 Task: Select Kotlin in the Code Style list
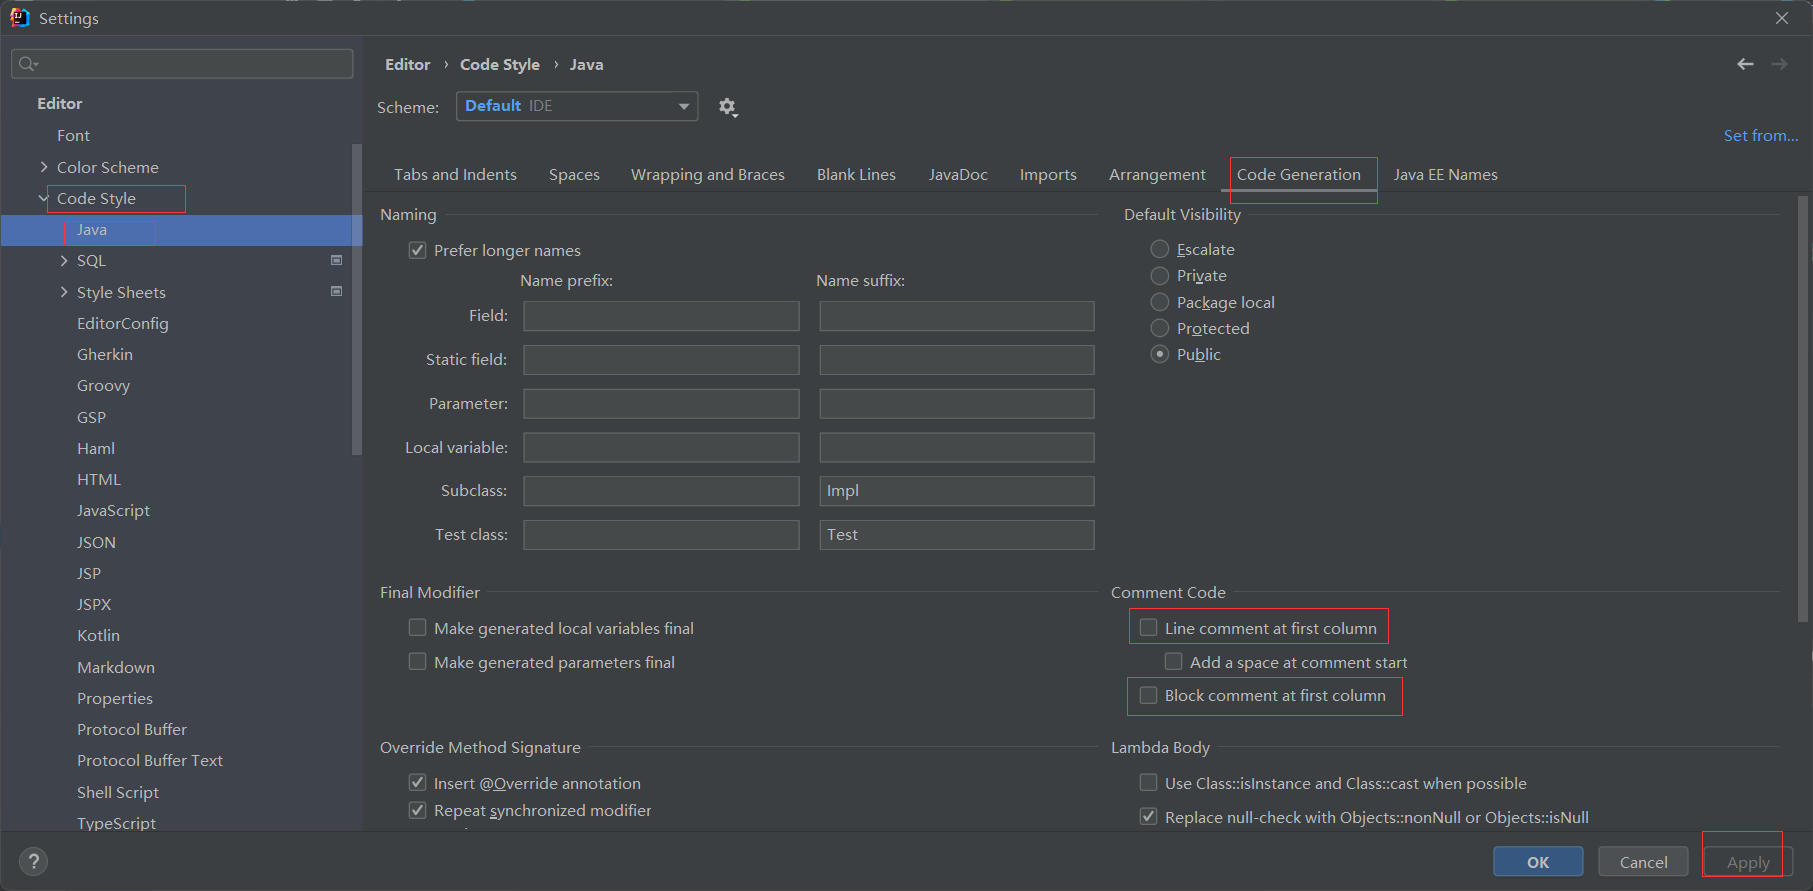[x=98, y=635]
